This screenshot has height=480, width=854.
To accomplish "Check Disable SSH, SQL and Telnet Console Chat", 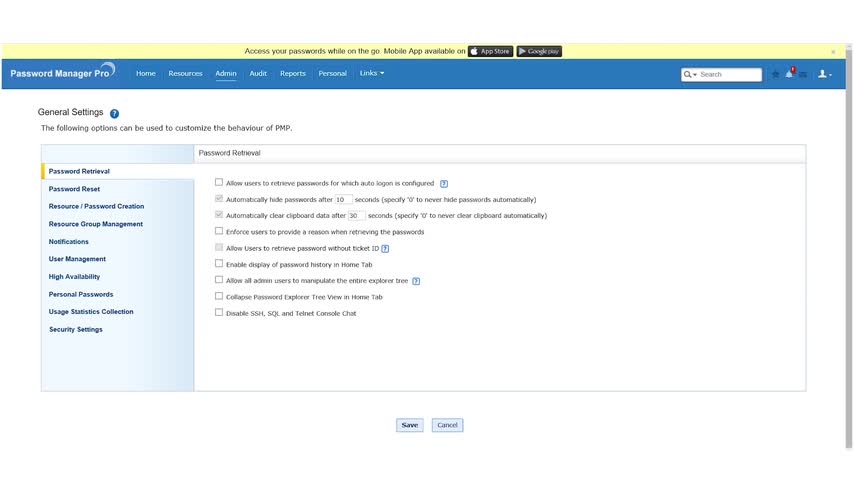I will 219,312.
